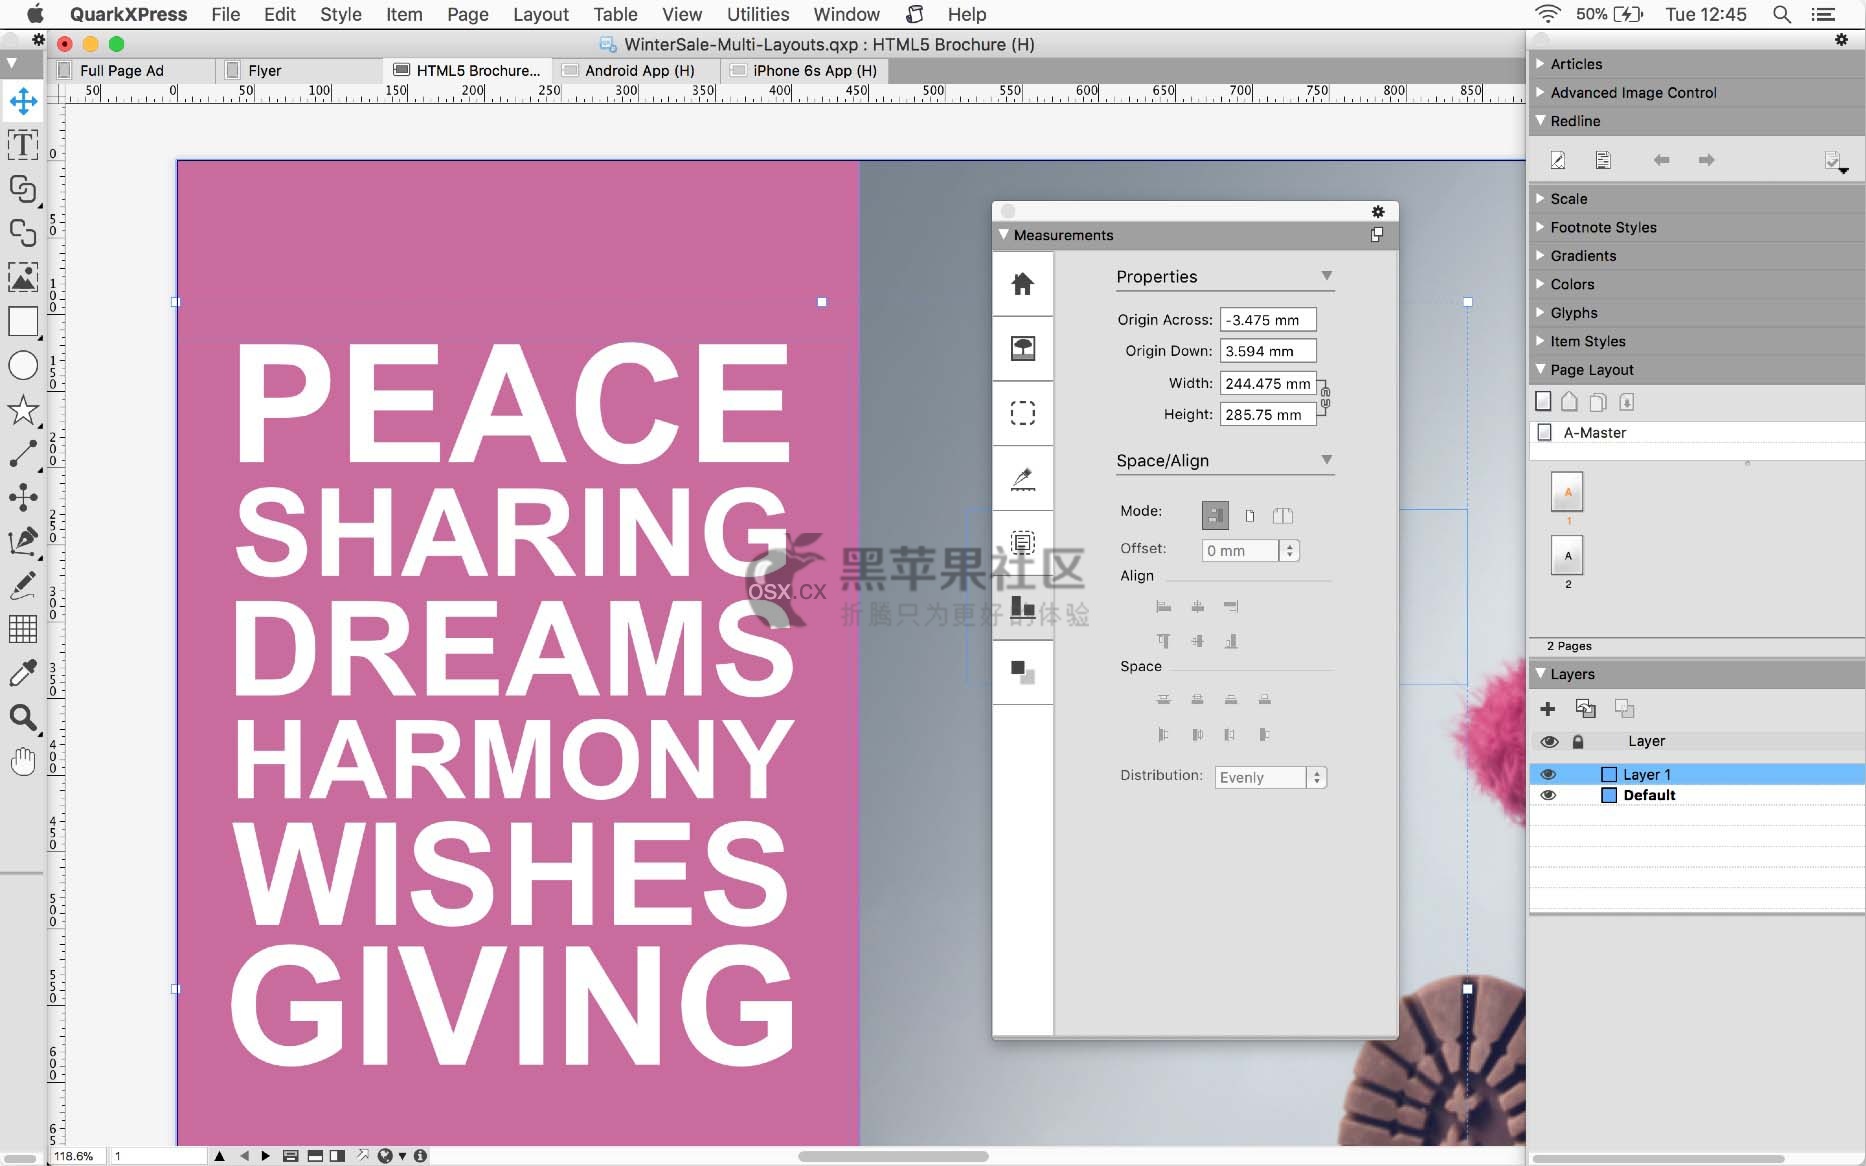
Task: Click Default layer color swatch
Action: [x=1608, y=795]
